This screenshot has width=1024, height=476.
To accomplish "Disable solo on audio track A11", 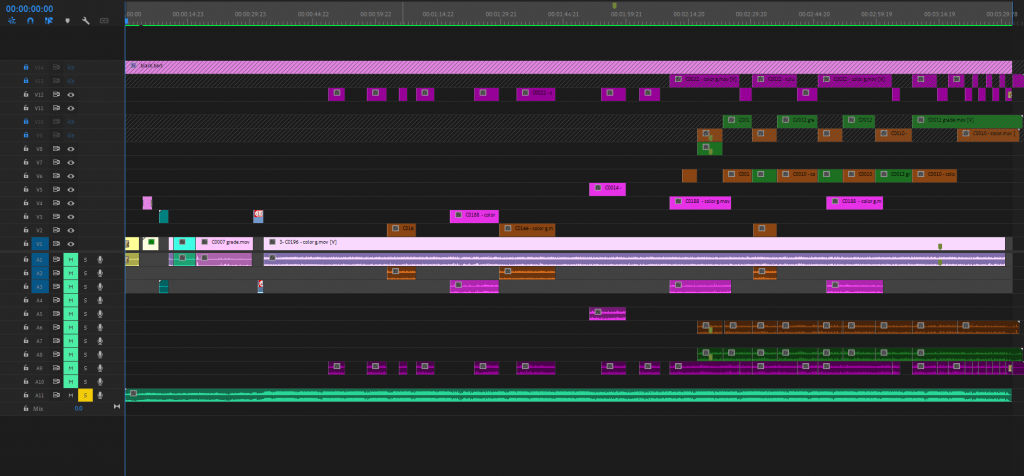I will [x=85, y=395].
